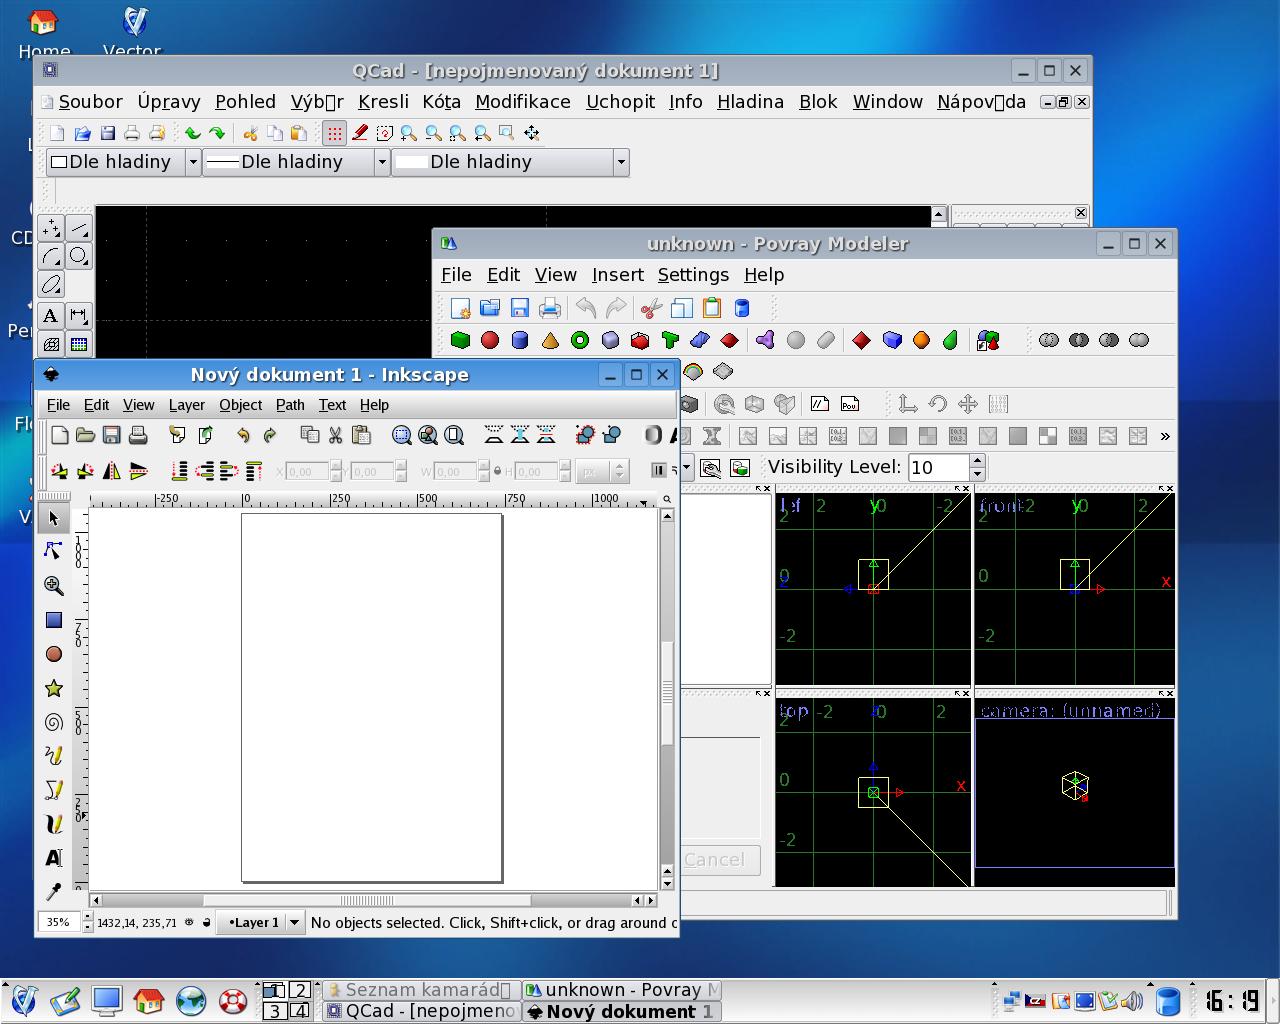Select the Inkscape color dropper tool
1280x1024 pixels.
pyautogui.click(x=54, y=891)
